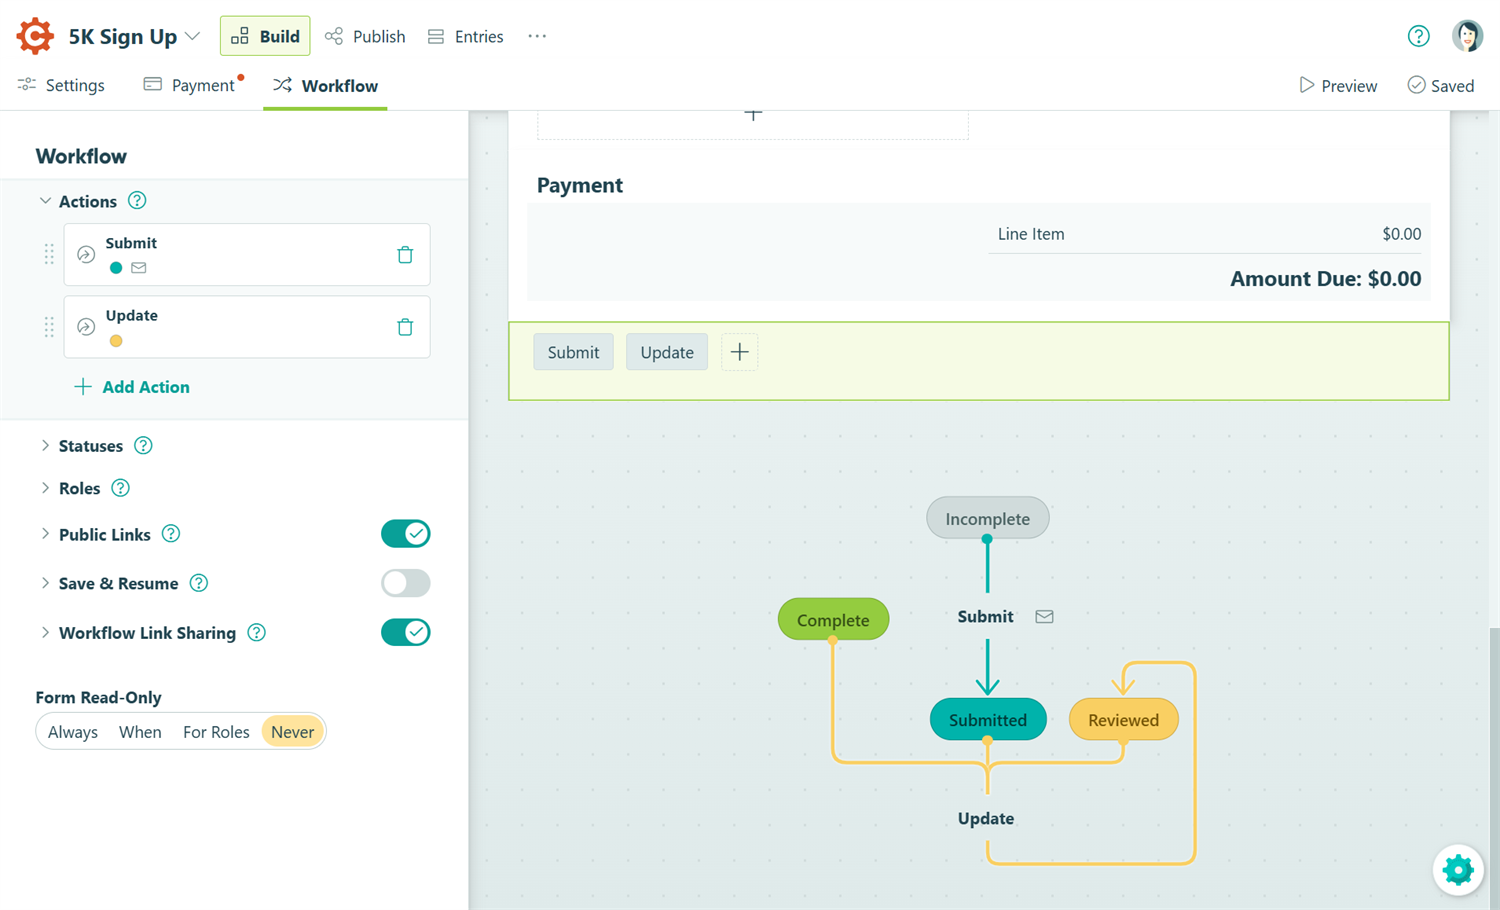1500x910 pixels.
Task: Click the email icon under Submit action
Action: tap(139, 268)
